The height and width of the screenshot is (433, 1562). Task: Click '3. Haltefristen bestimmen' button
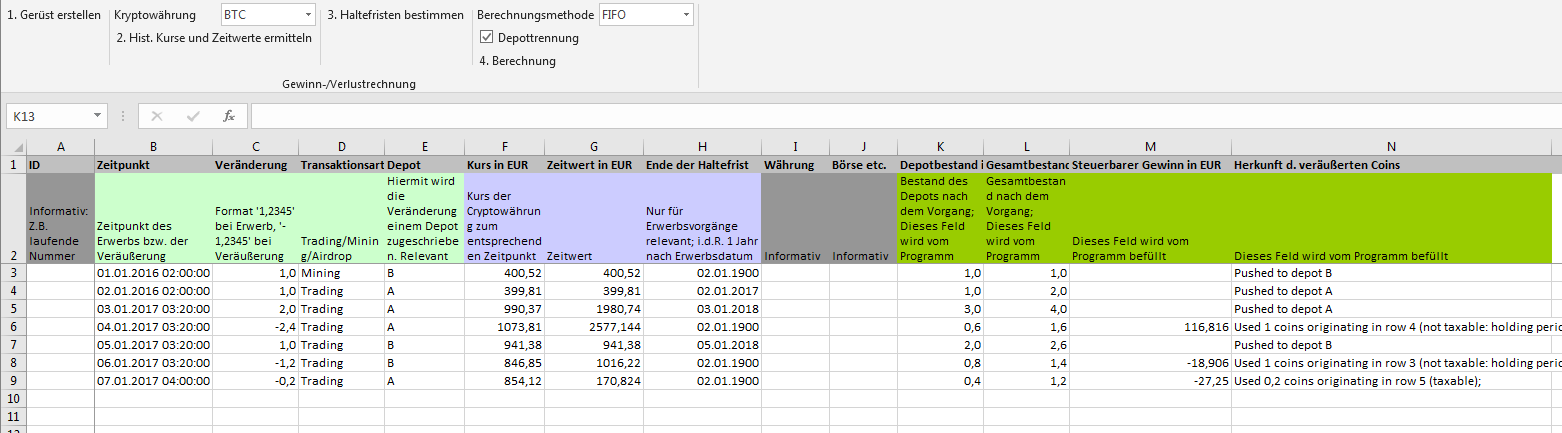point(395,15)
